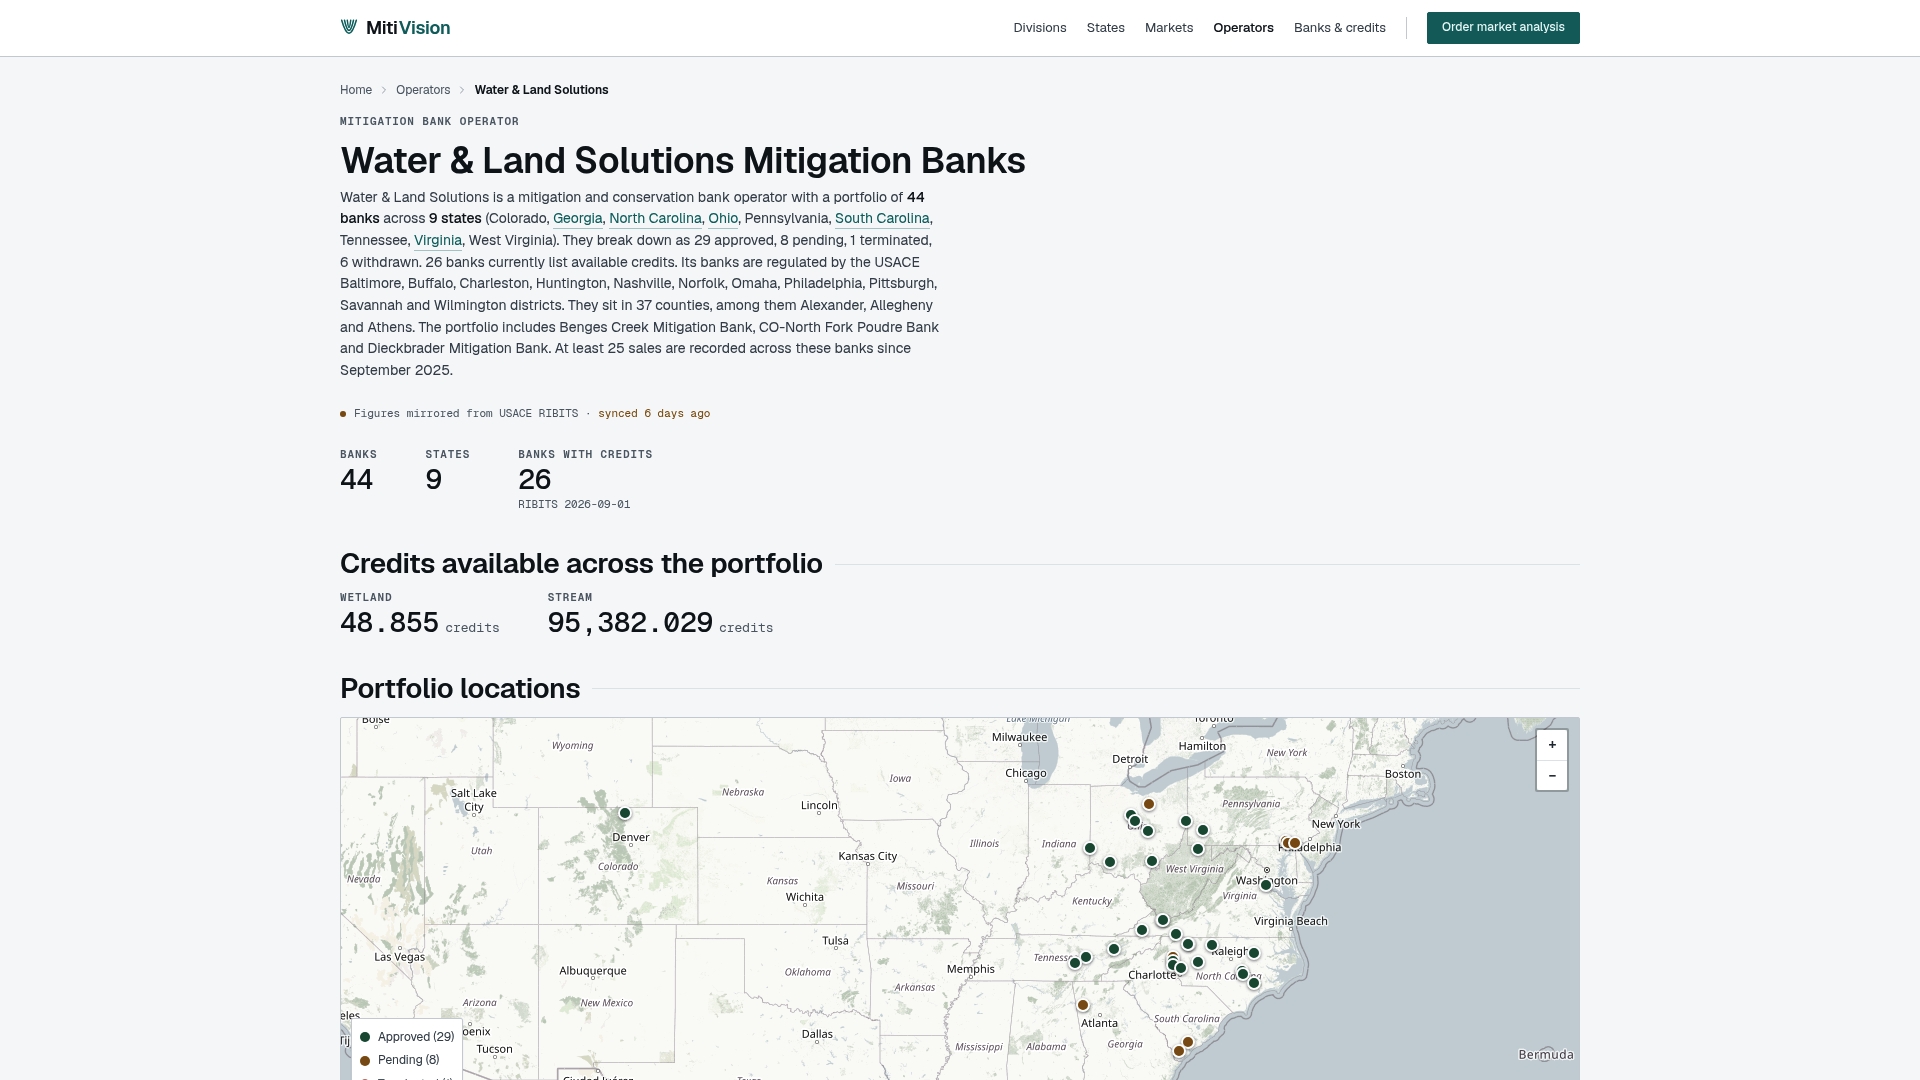Viewport: 1920px width, 1080px height.
Task: Click the Portfolio locations heading
Action: pos(460,689)
